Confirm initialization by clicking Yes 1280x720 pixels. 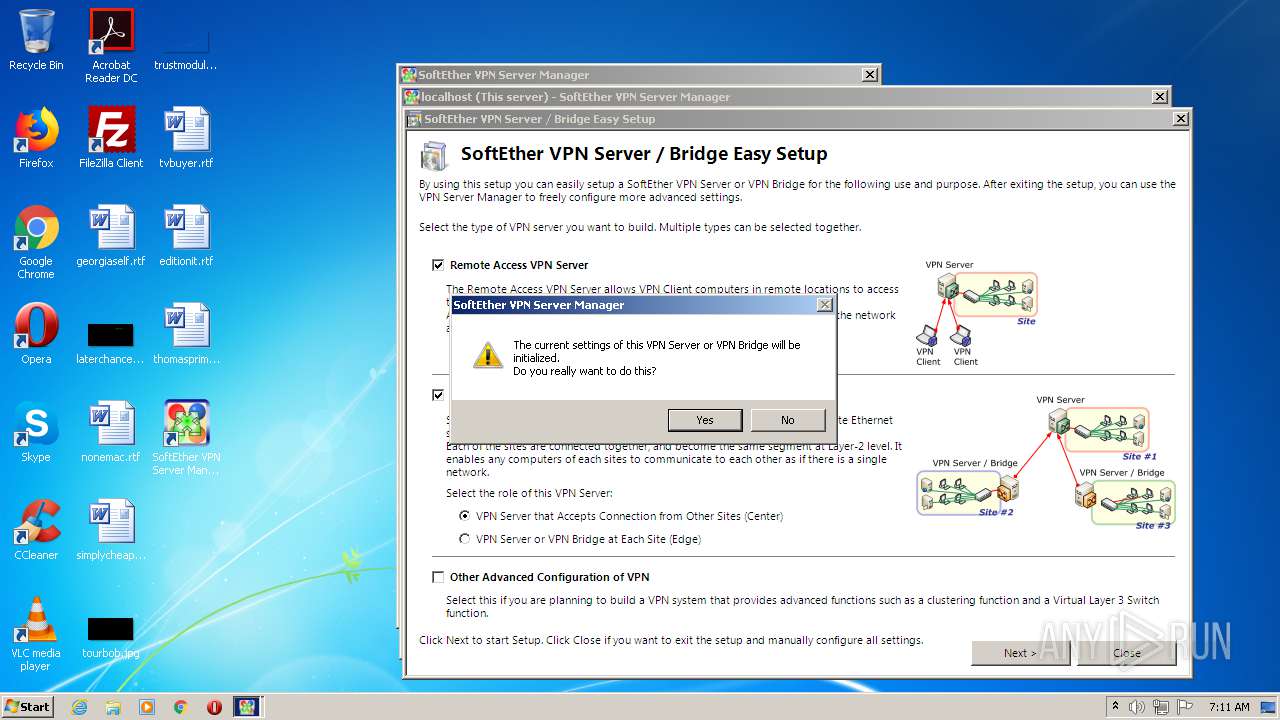pyautogui.click(x=705, y=420)
